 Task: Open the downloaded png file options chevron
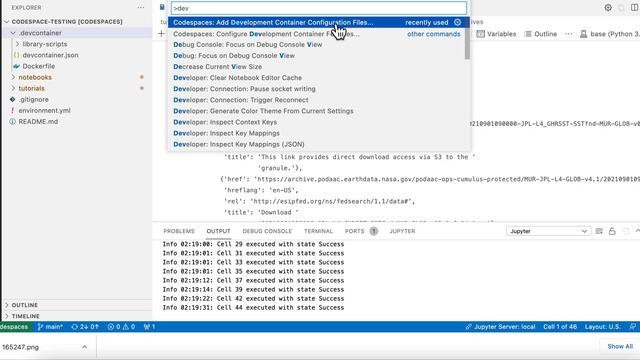click(x=84, y=347)
